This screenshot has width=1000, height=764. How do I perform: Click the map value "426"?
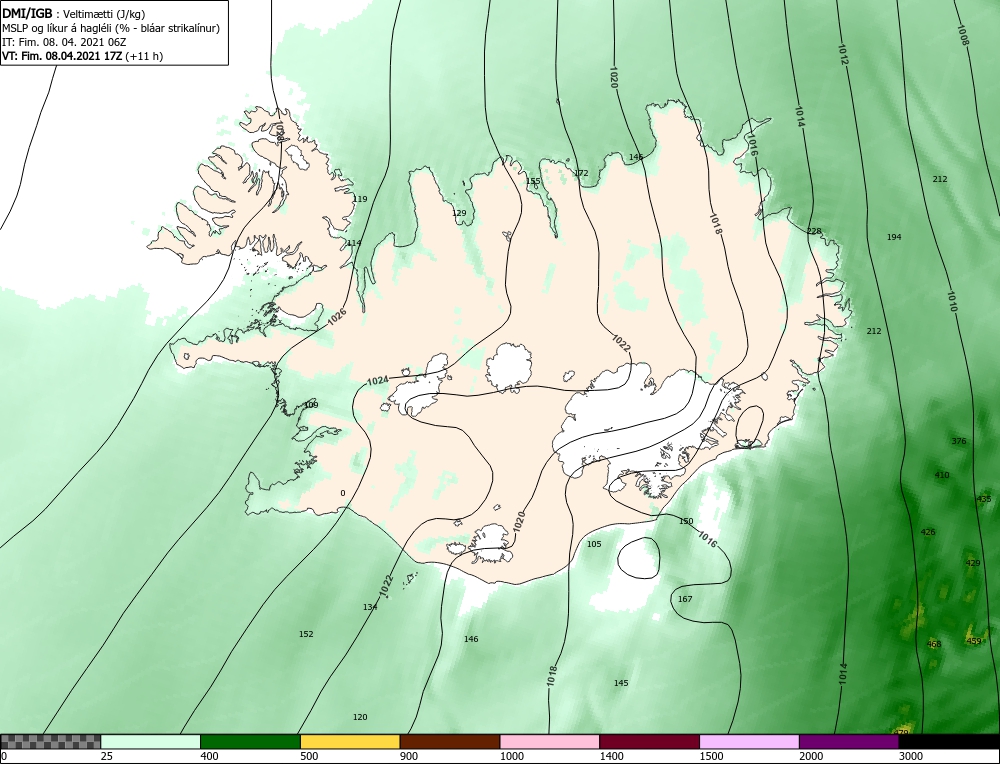pyautogui.click(x=928, y=532)
